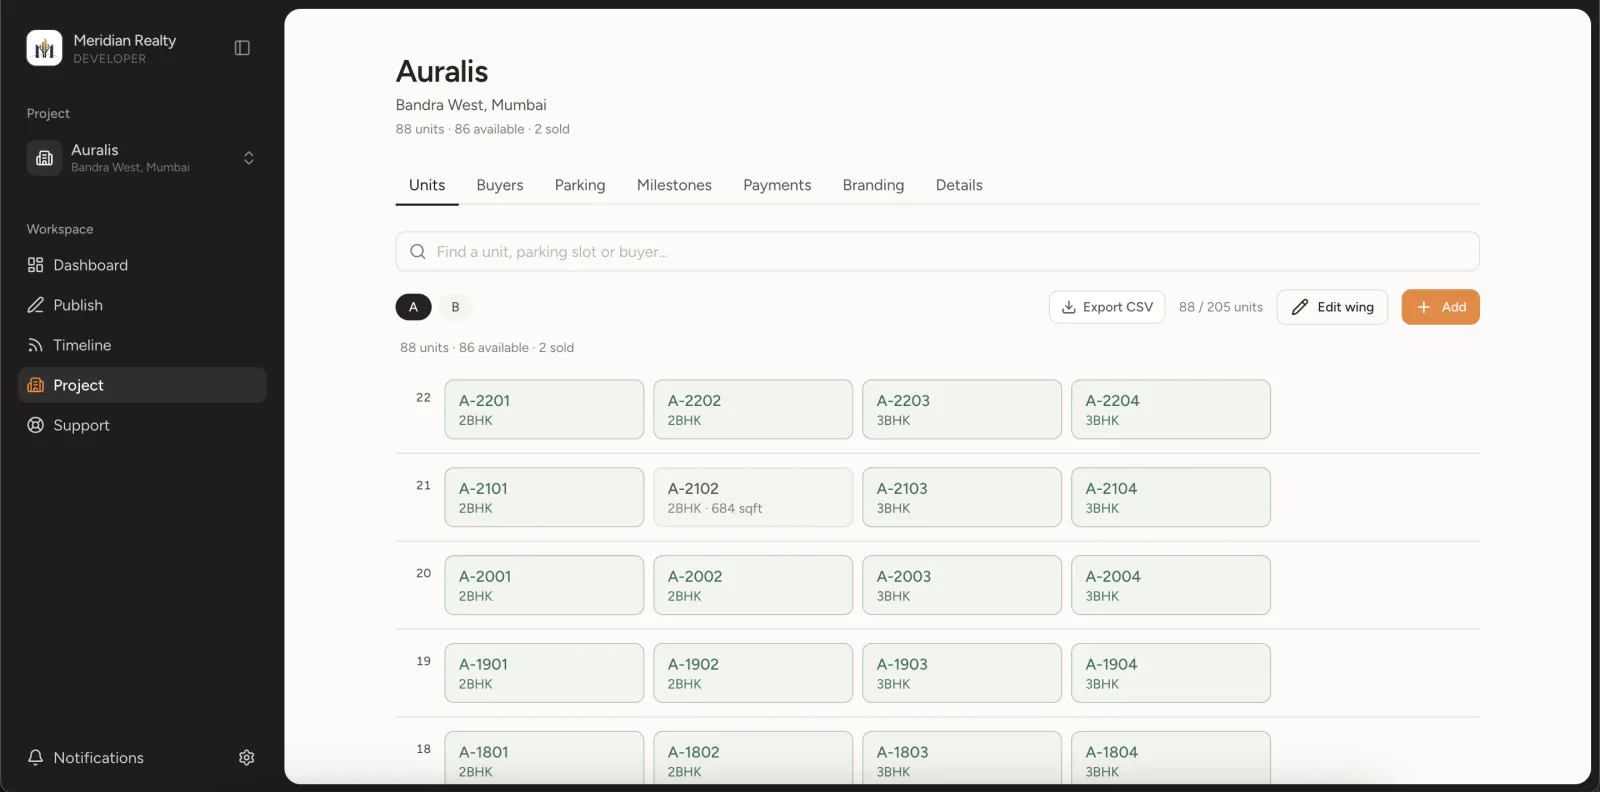Open unit card A-1803
This screenshot has height=792, width=1600.
(962, 758)
